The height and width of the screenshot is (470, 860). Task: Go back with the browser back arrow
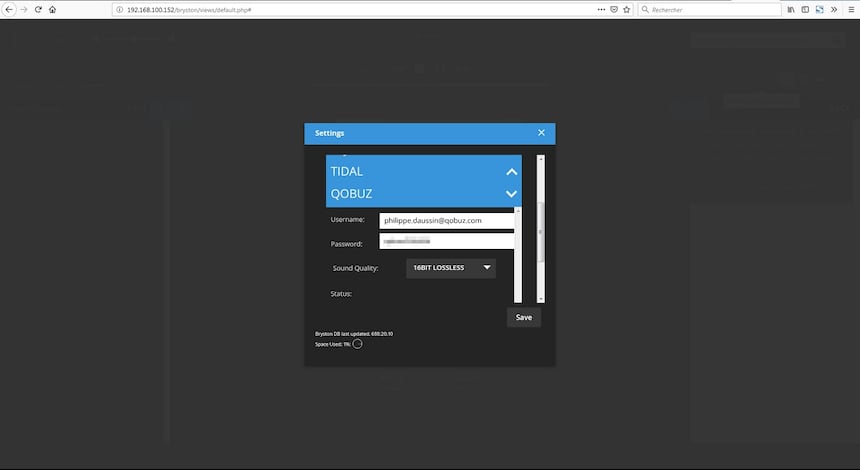pyautogui.click(x=9, y=9)
